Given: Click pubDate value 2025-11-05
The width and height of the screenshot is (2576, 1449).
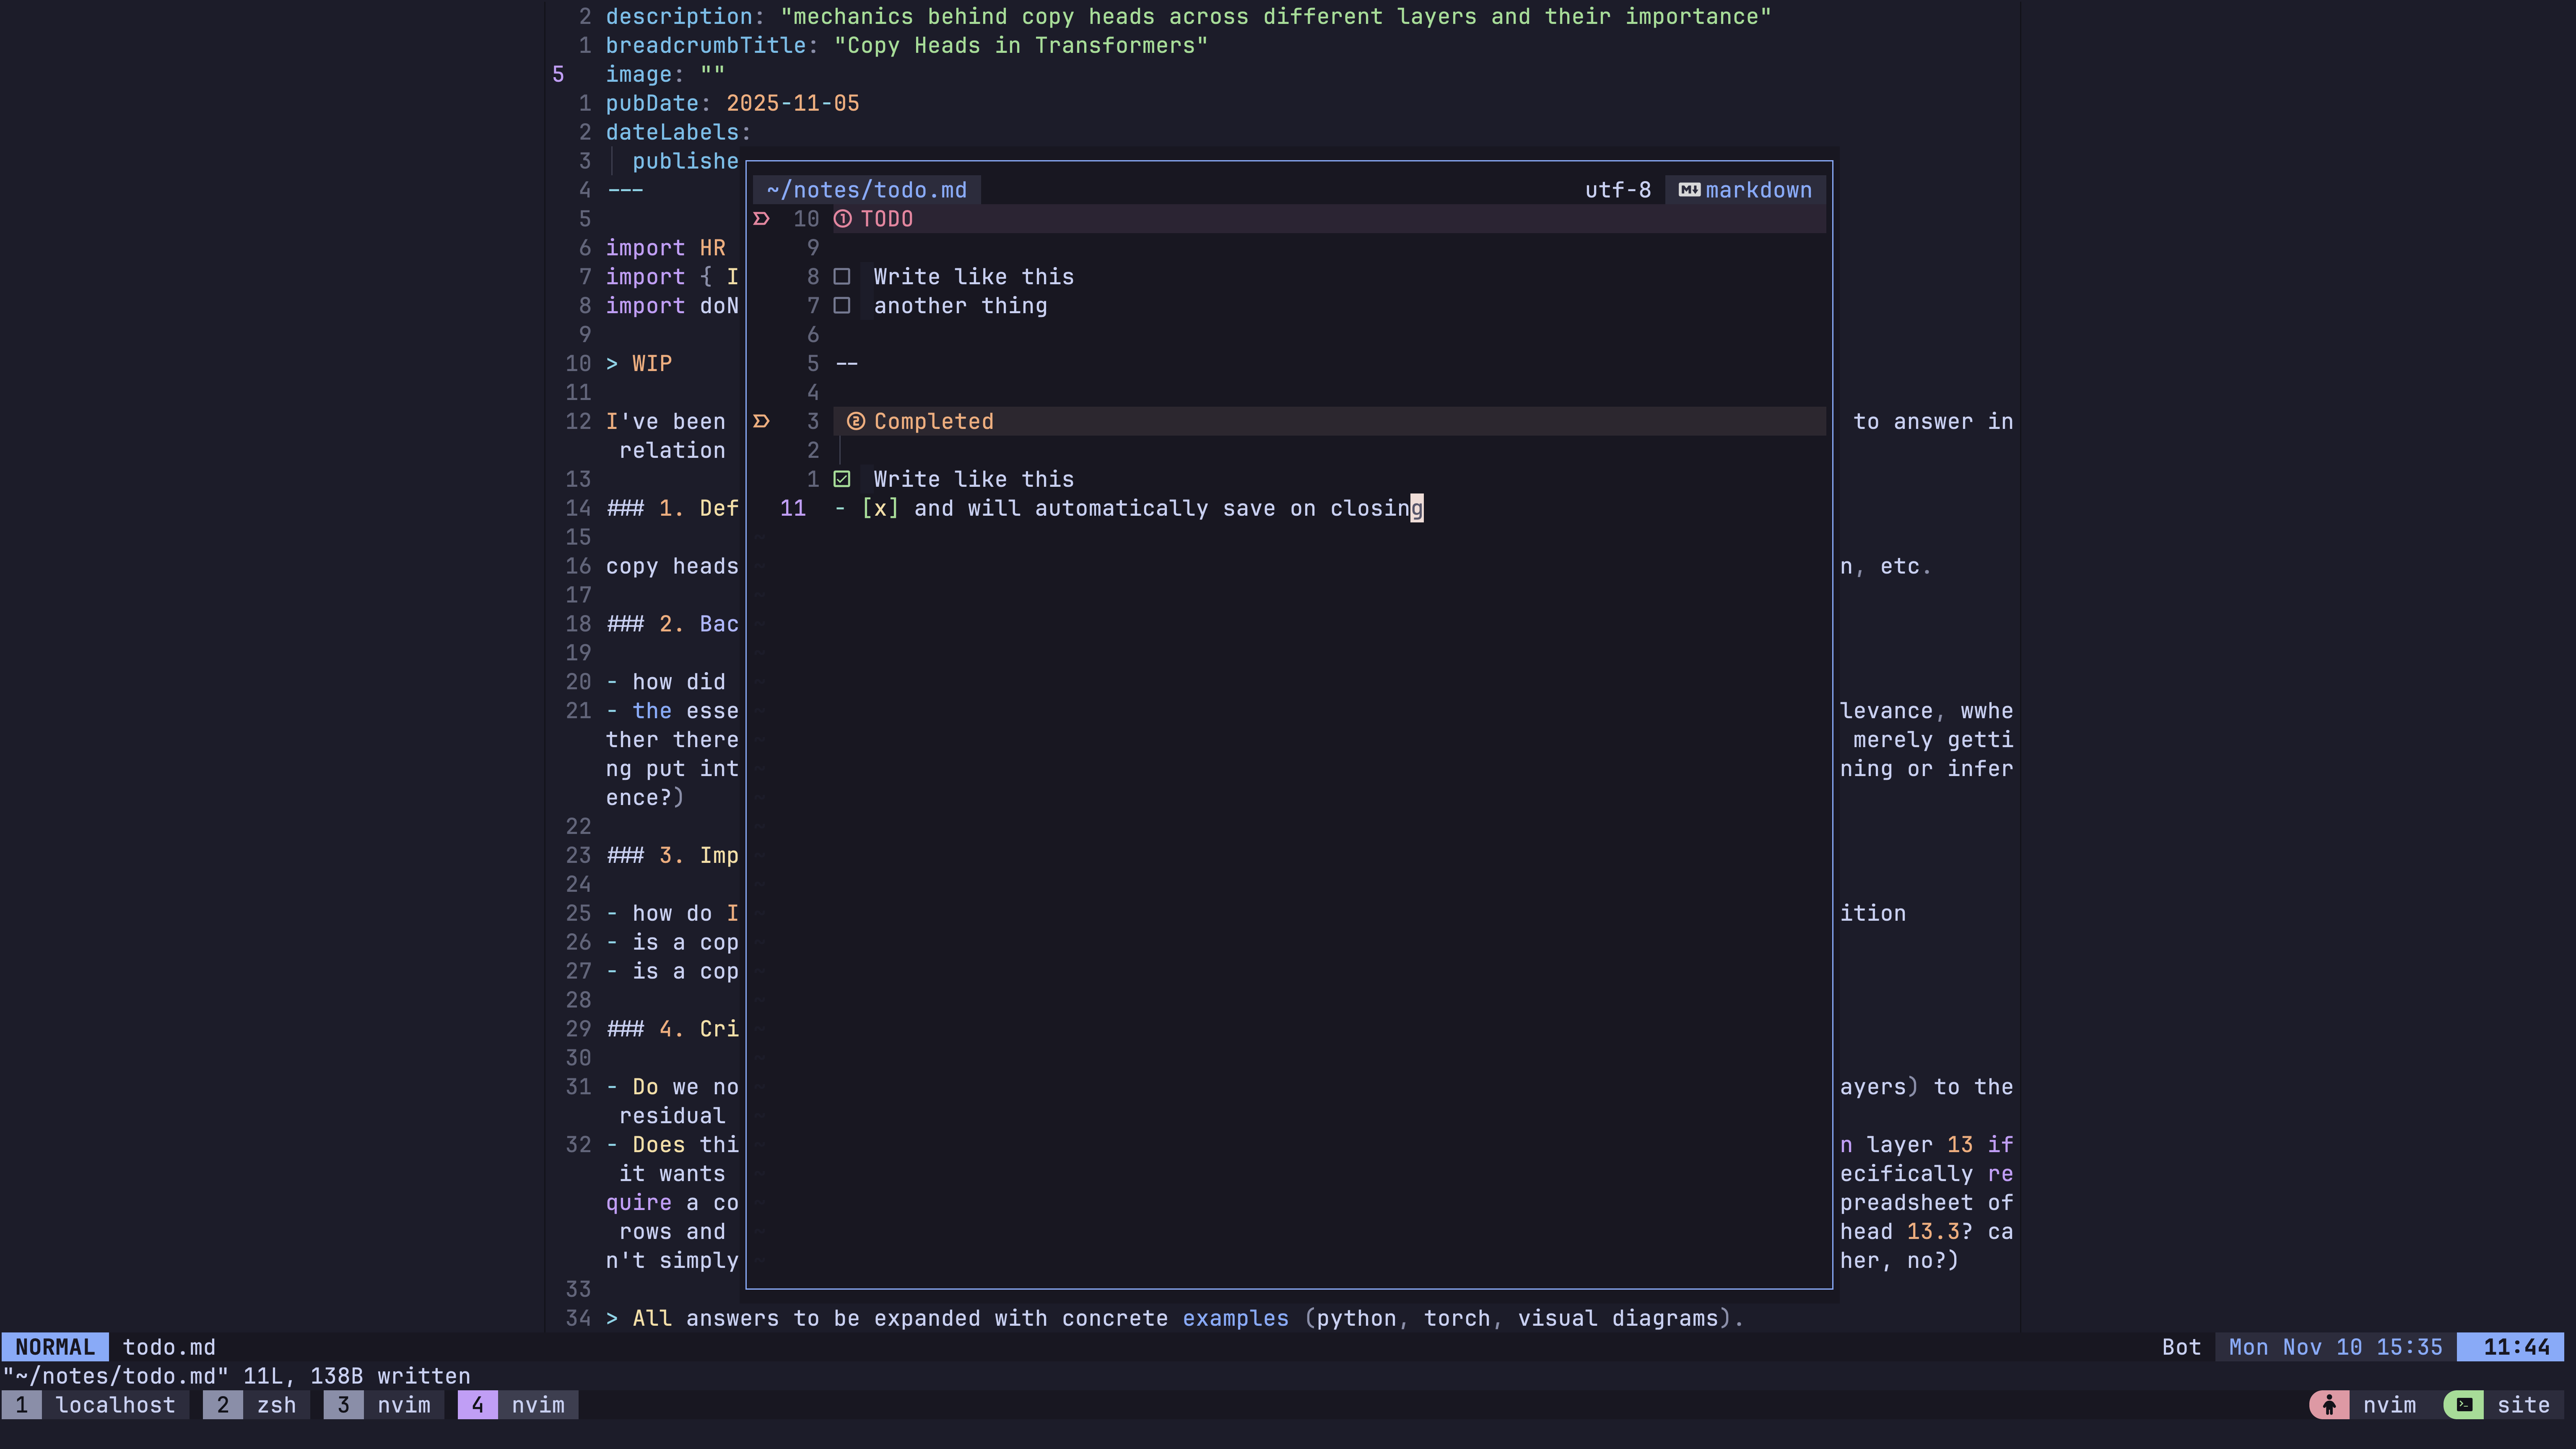Looking at the screenshot, I should pos(793,103).
